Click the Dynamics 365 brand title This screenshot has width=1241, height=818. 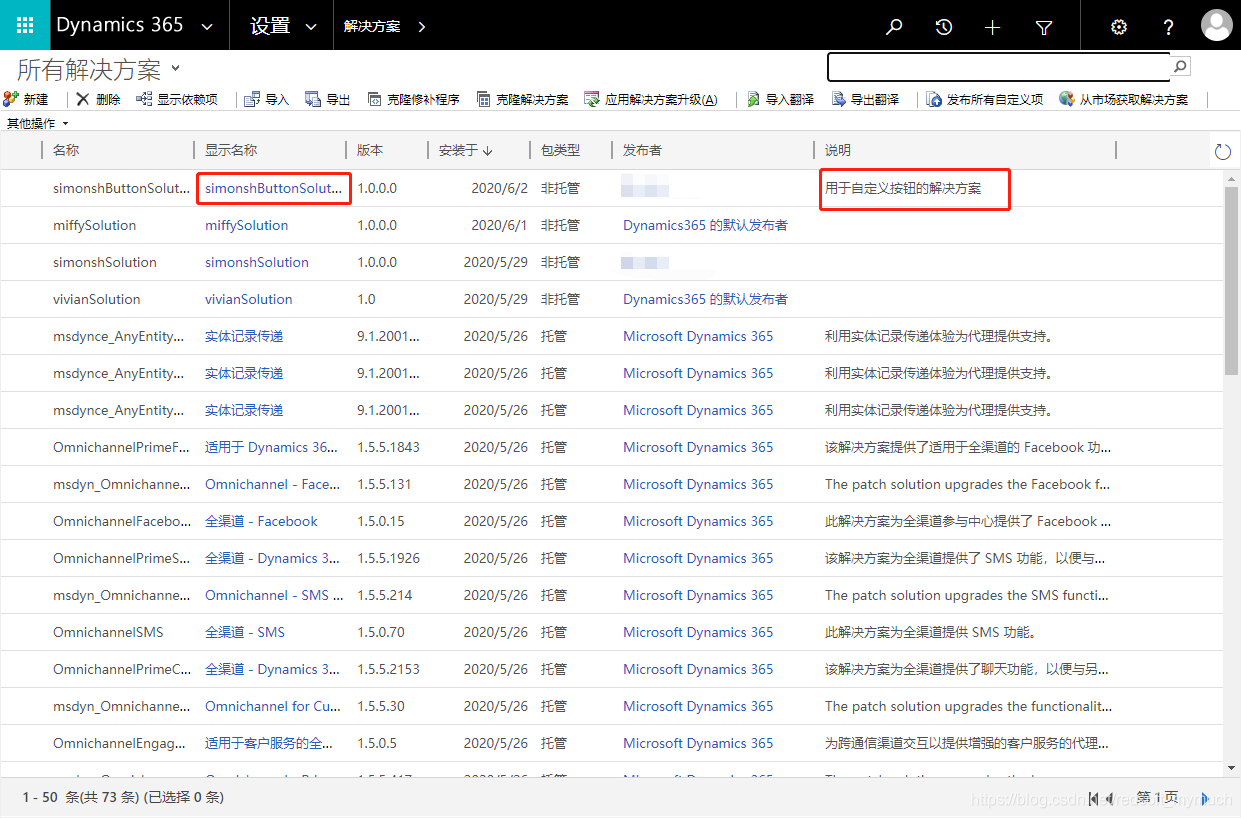pos(120,26)
